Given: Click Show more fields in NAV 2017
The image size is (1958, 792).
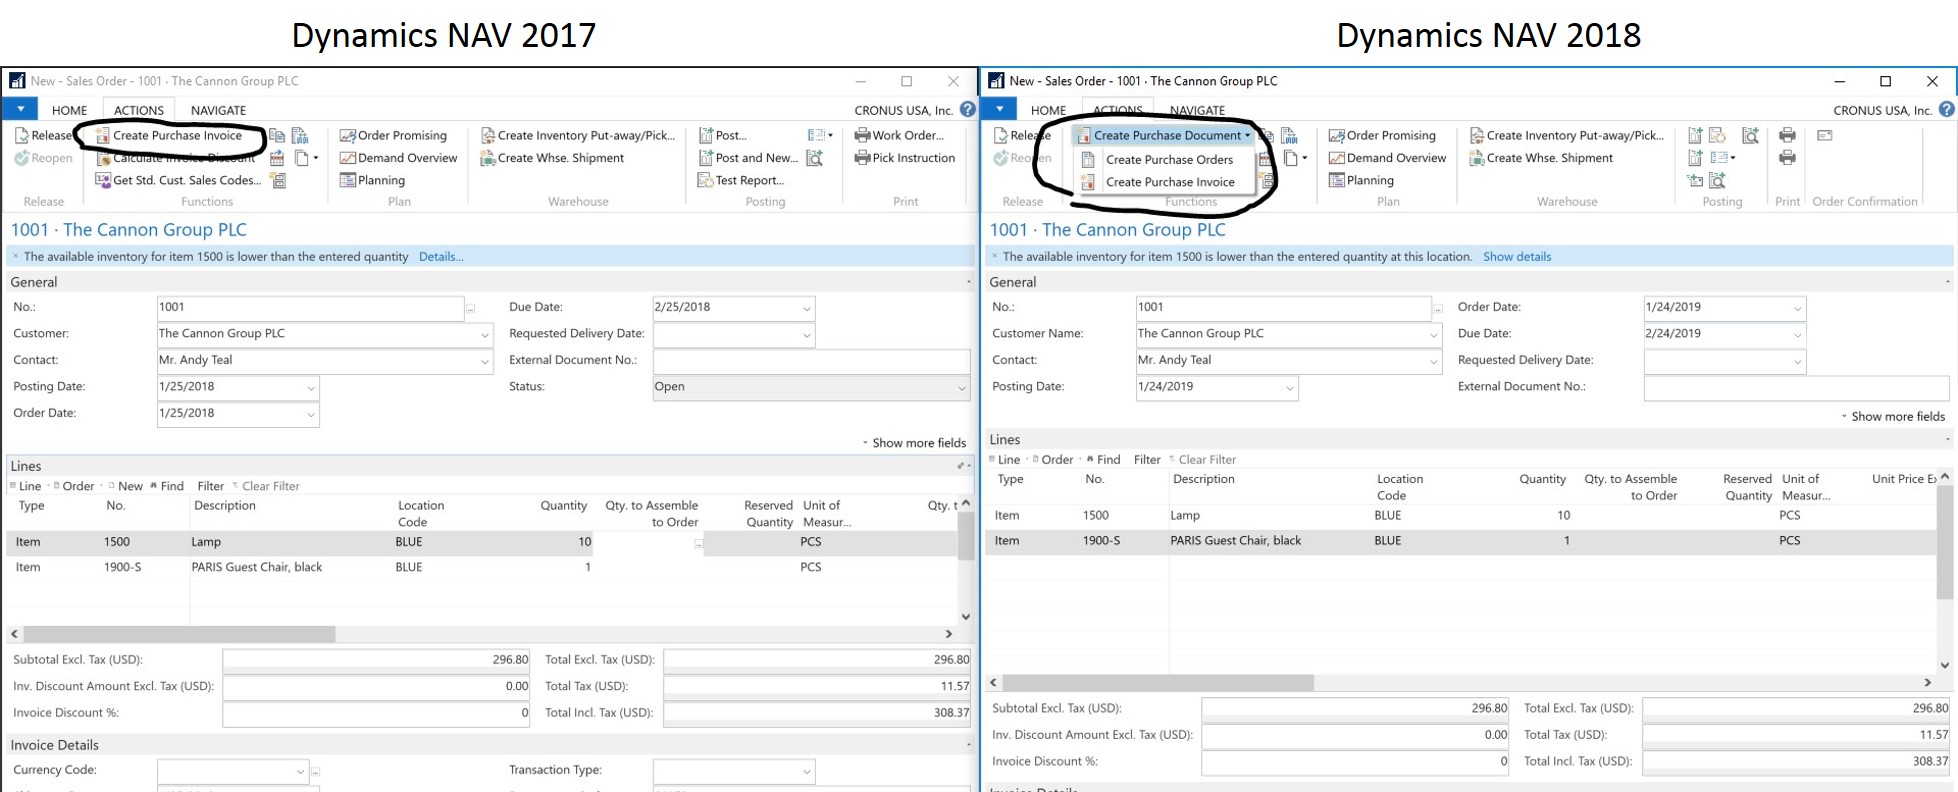Looking at the screenshot, I should 915,443.
